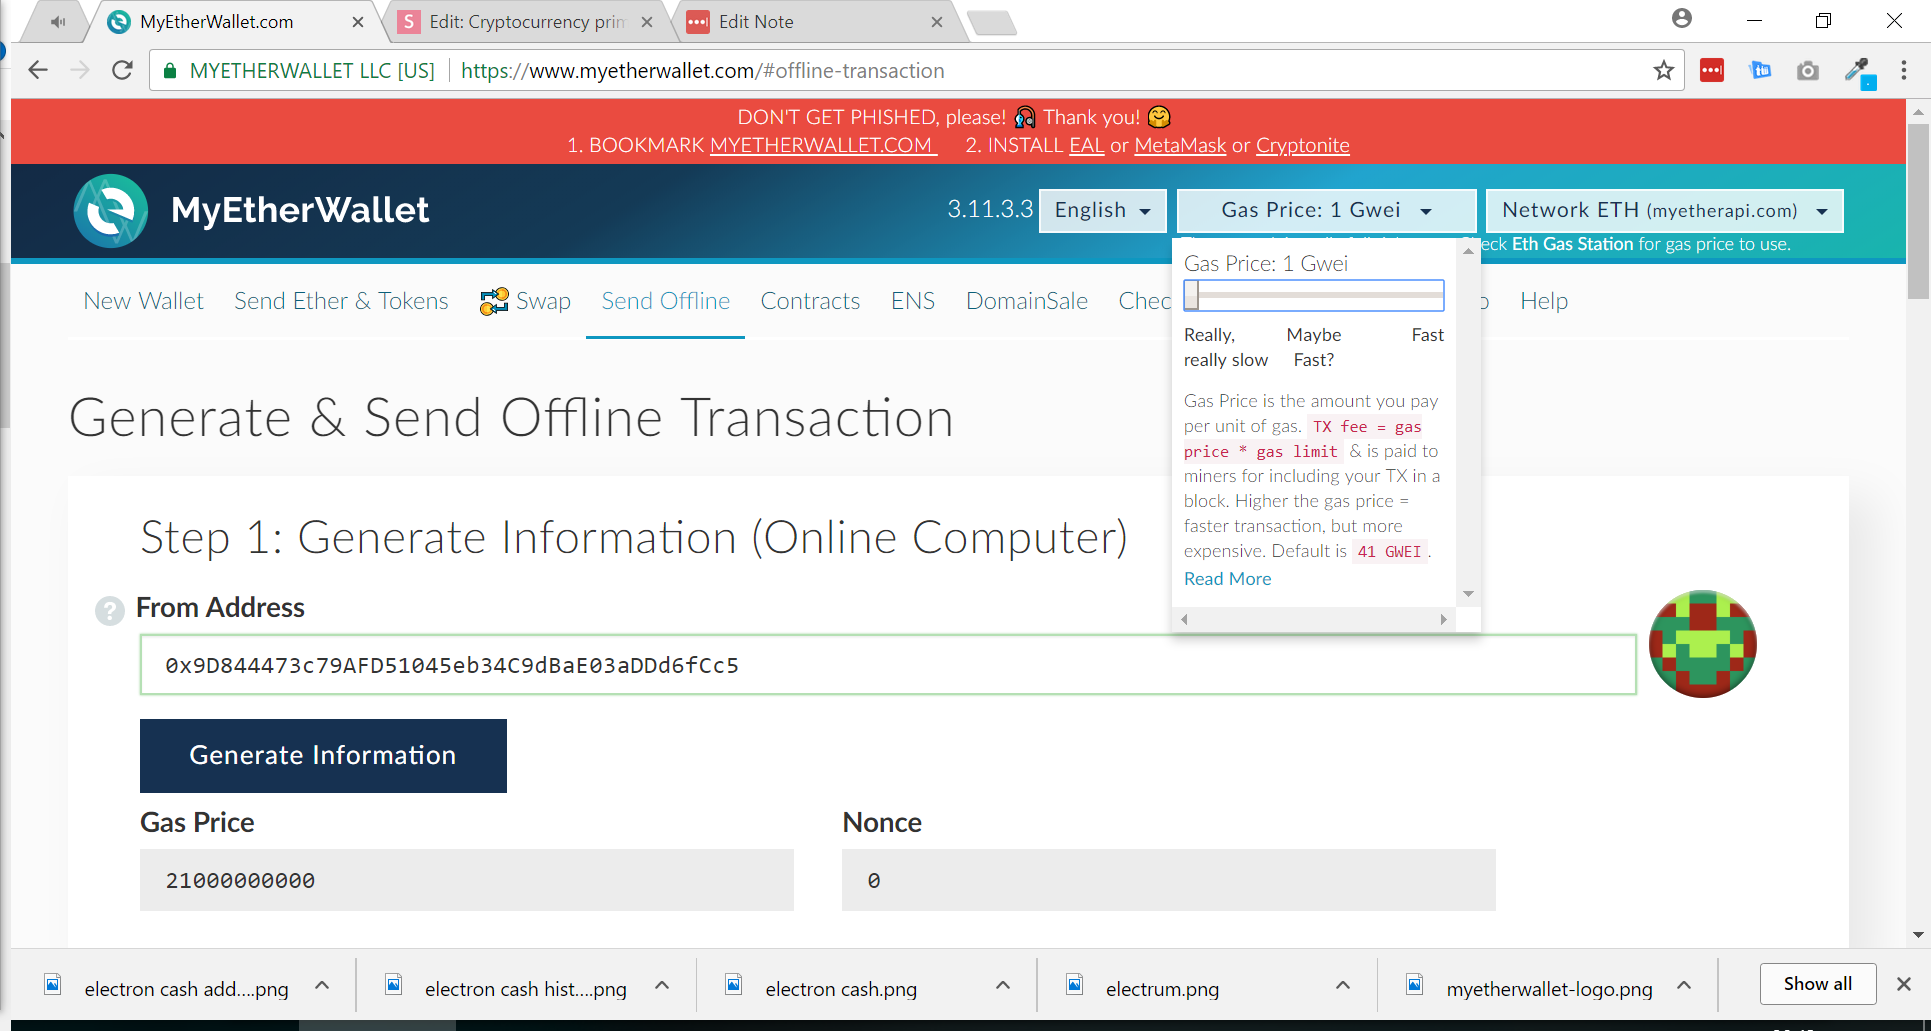Click the From Address help question mark
The image size is (1931, 1031).
[109, 610]
